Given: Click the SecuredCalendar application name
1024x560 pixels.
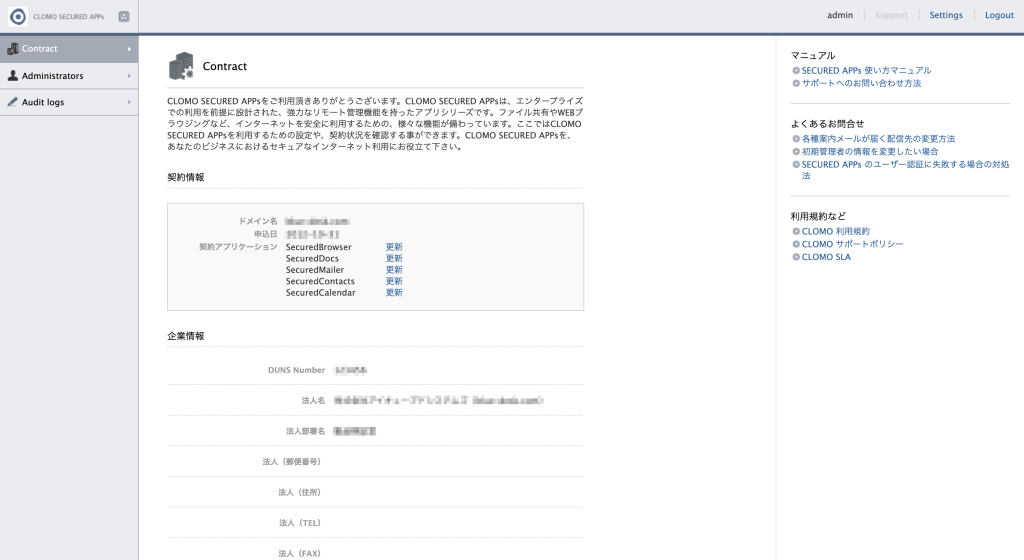Looking at the screenshot, I should point(321,292).
